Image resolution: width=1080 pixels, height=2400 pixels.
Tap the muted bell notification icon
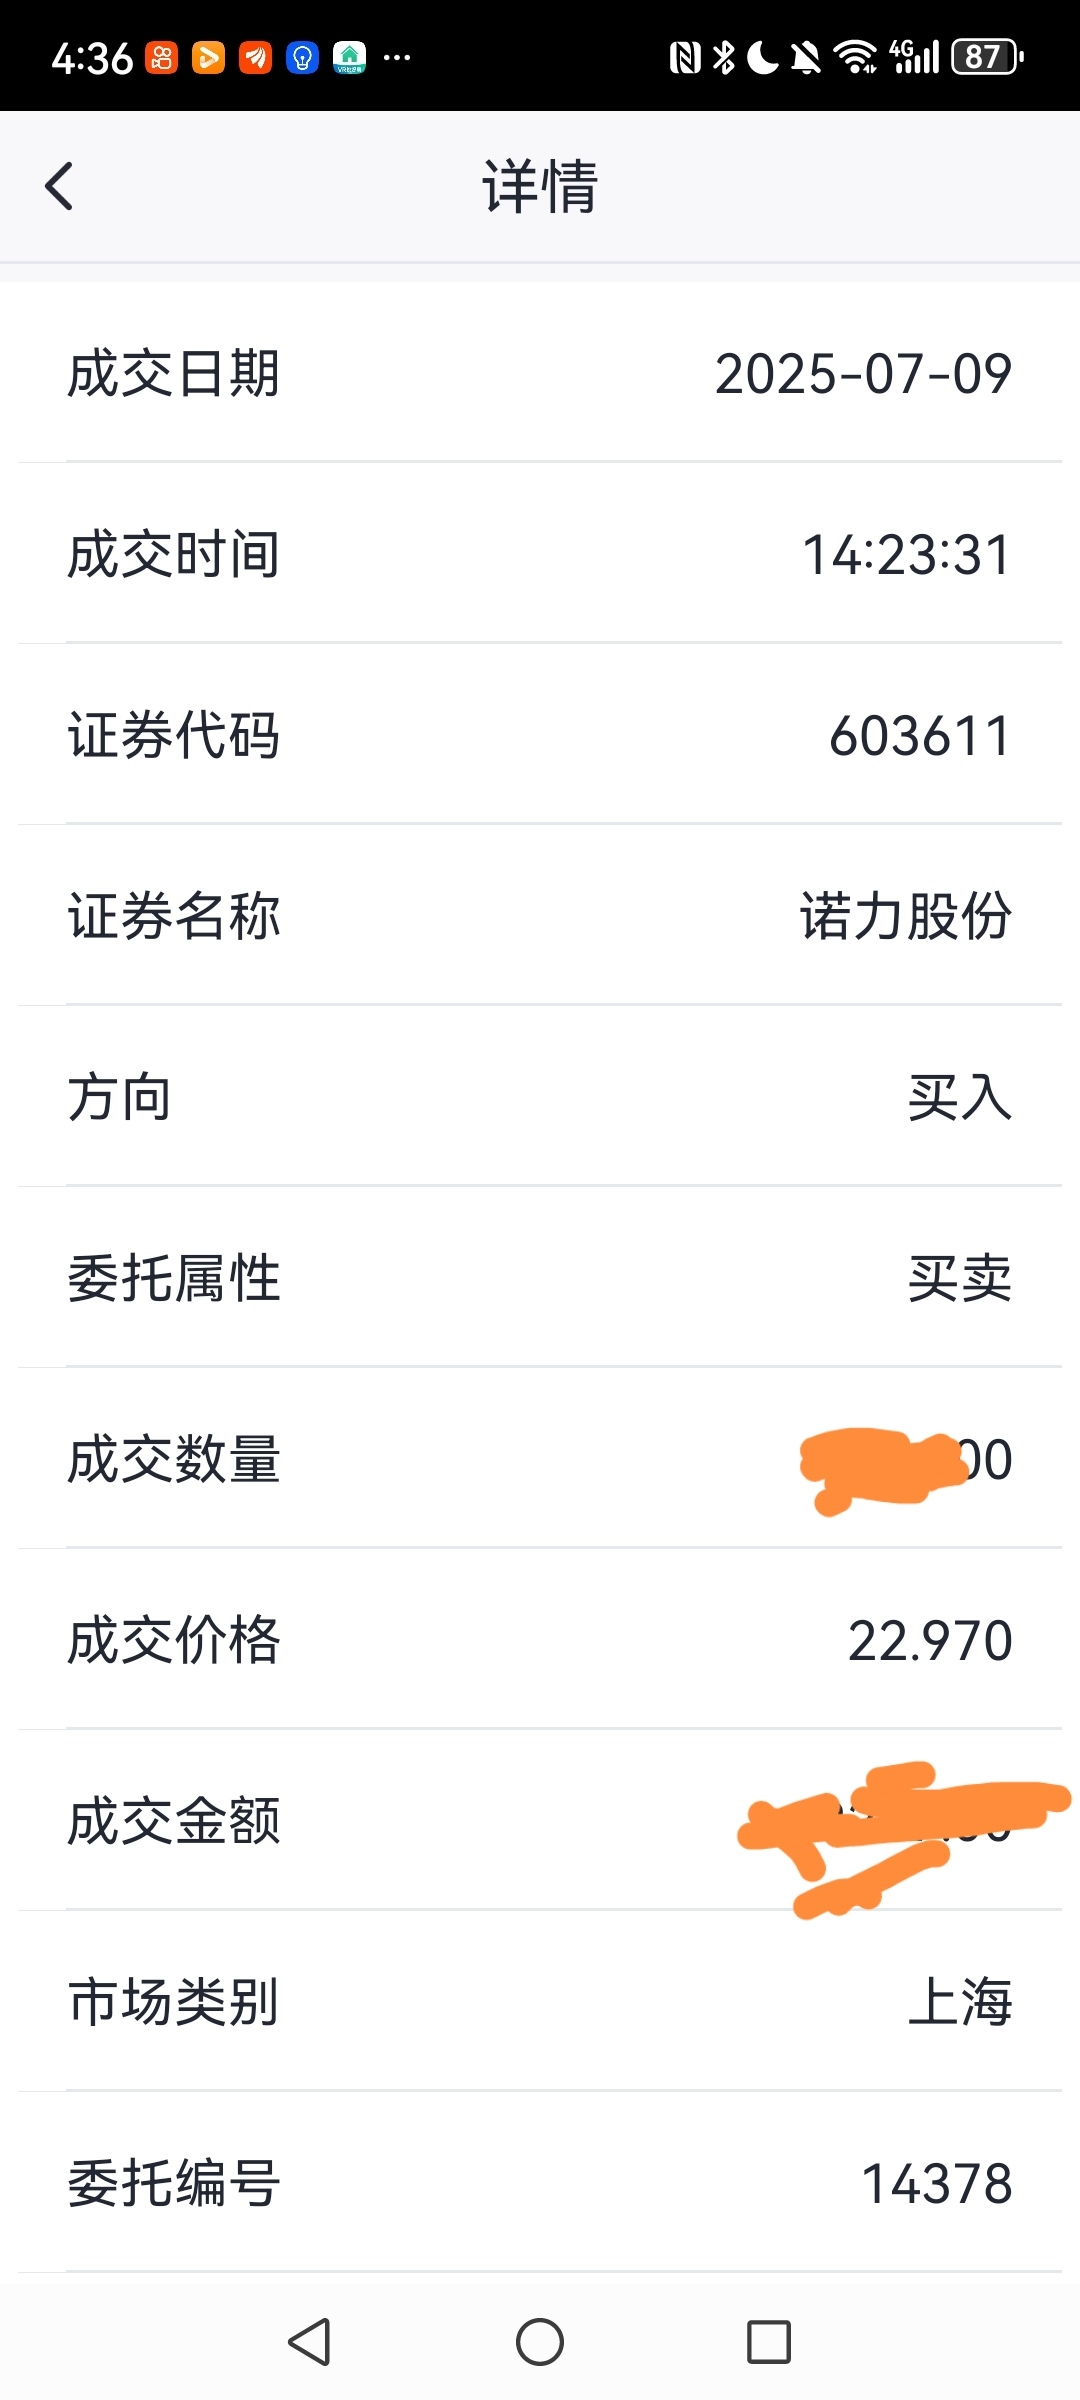click(x=806, y=57)
